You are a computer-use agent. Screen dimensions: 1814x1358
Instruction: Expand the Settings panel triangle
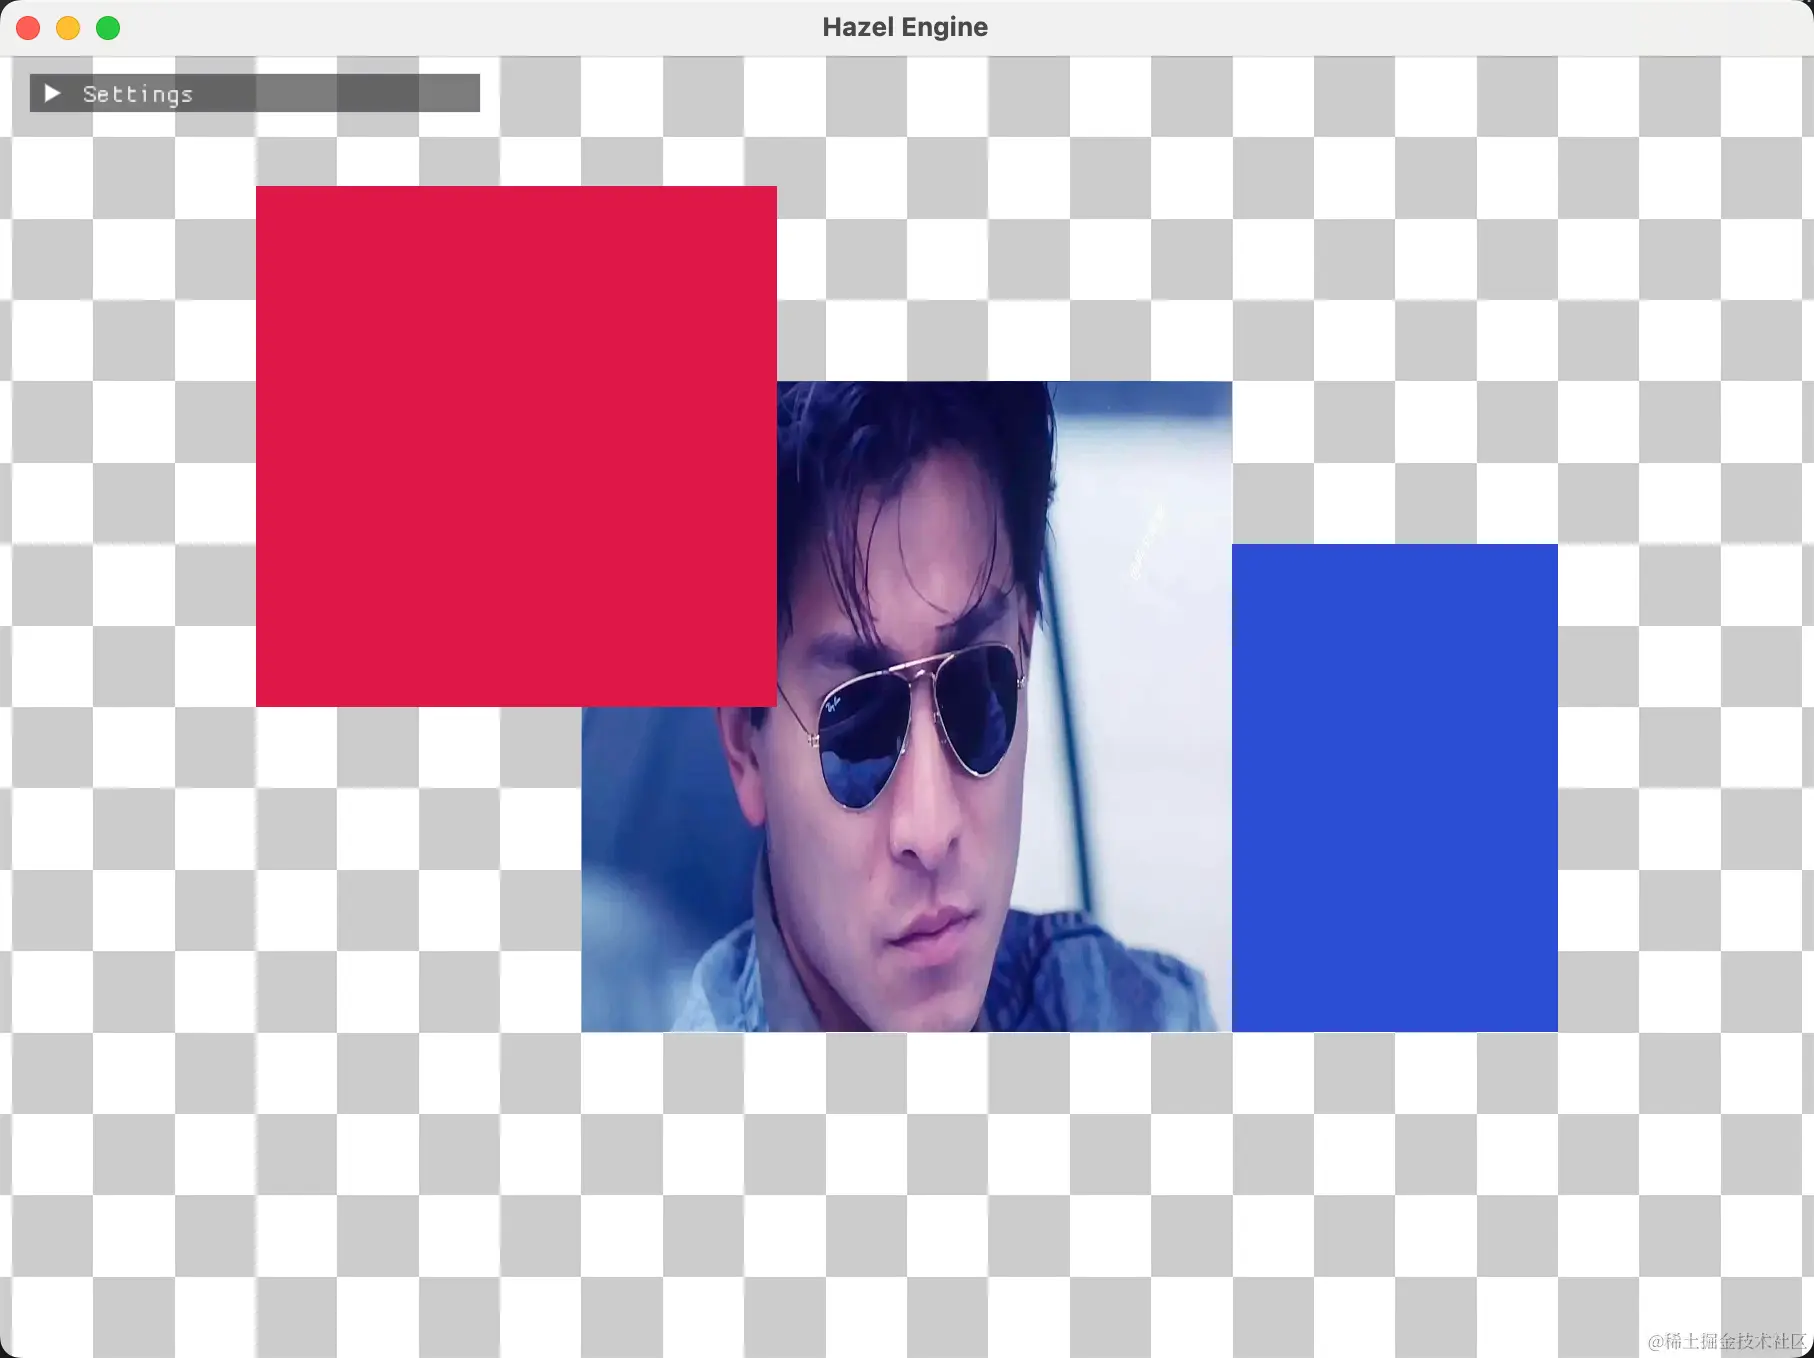[x=53, y=93]
